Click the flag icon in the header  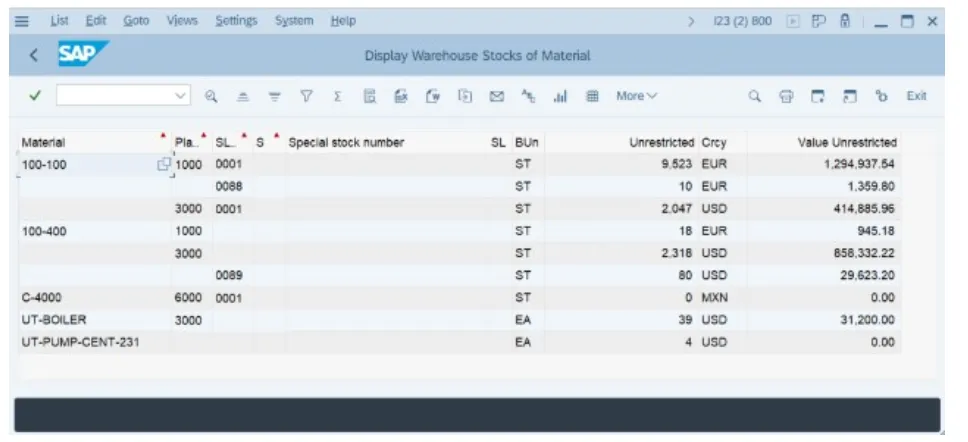819,22
